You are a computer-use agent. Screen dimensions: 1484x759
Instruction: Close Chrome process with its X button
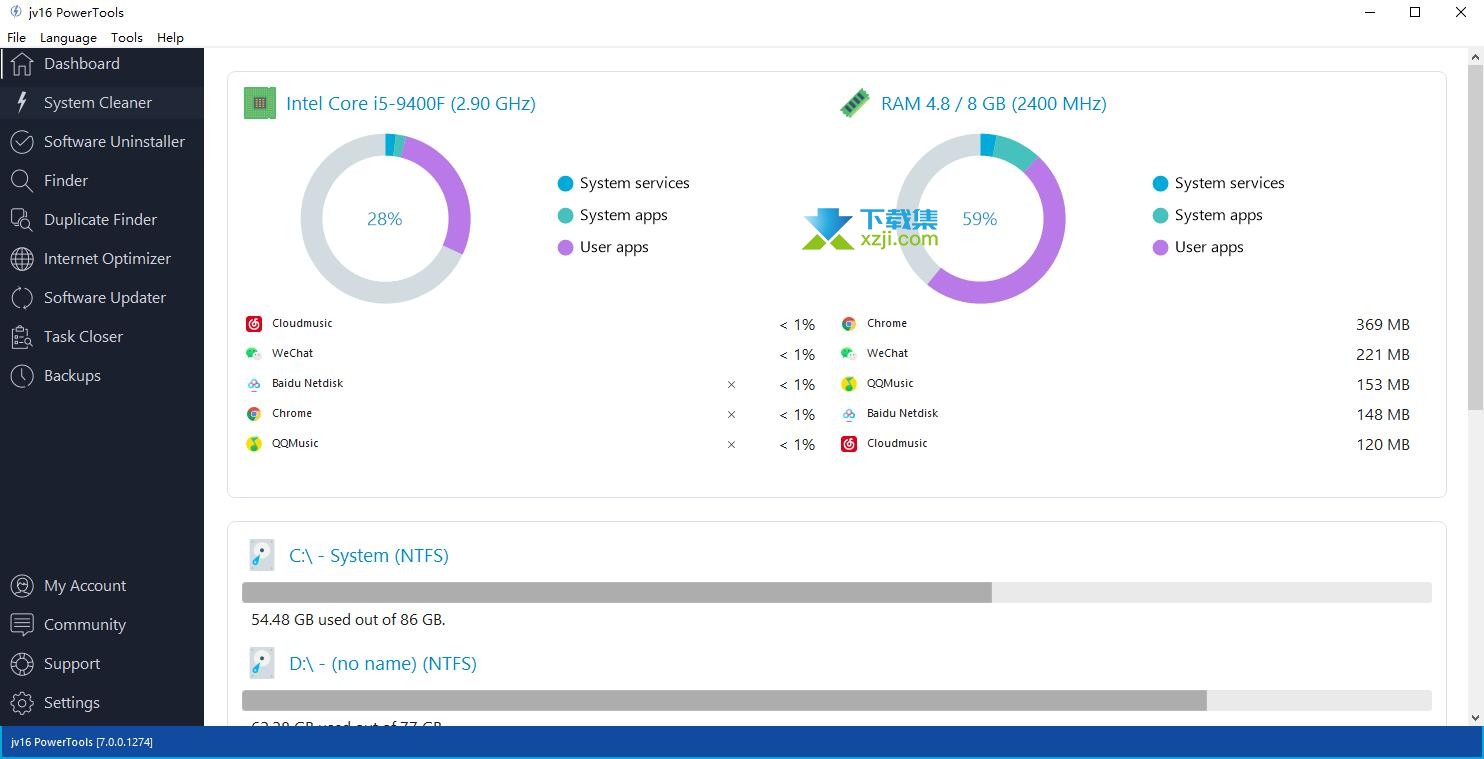(x=731, y=415)
